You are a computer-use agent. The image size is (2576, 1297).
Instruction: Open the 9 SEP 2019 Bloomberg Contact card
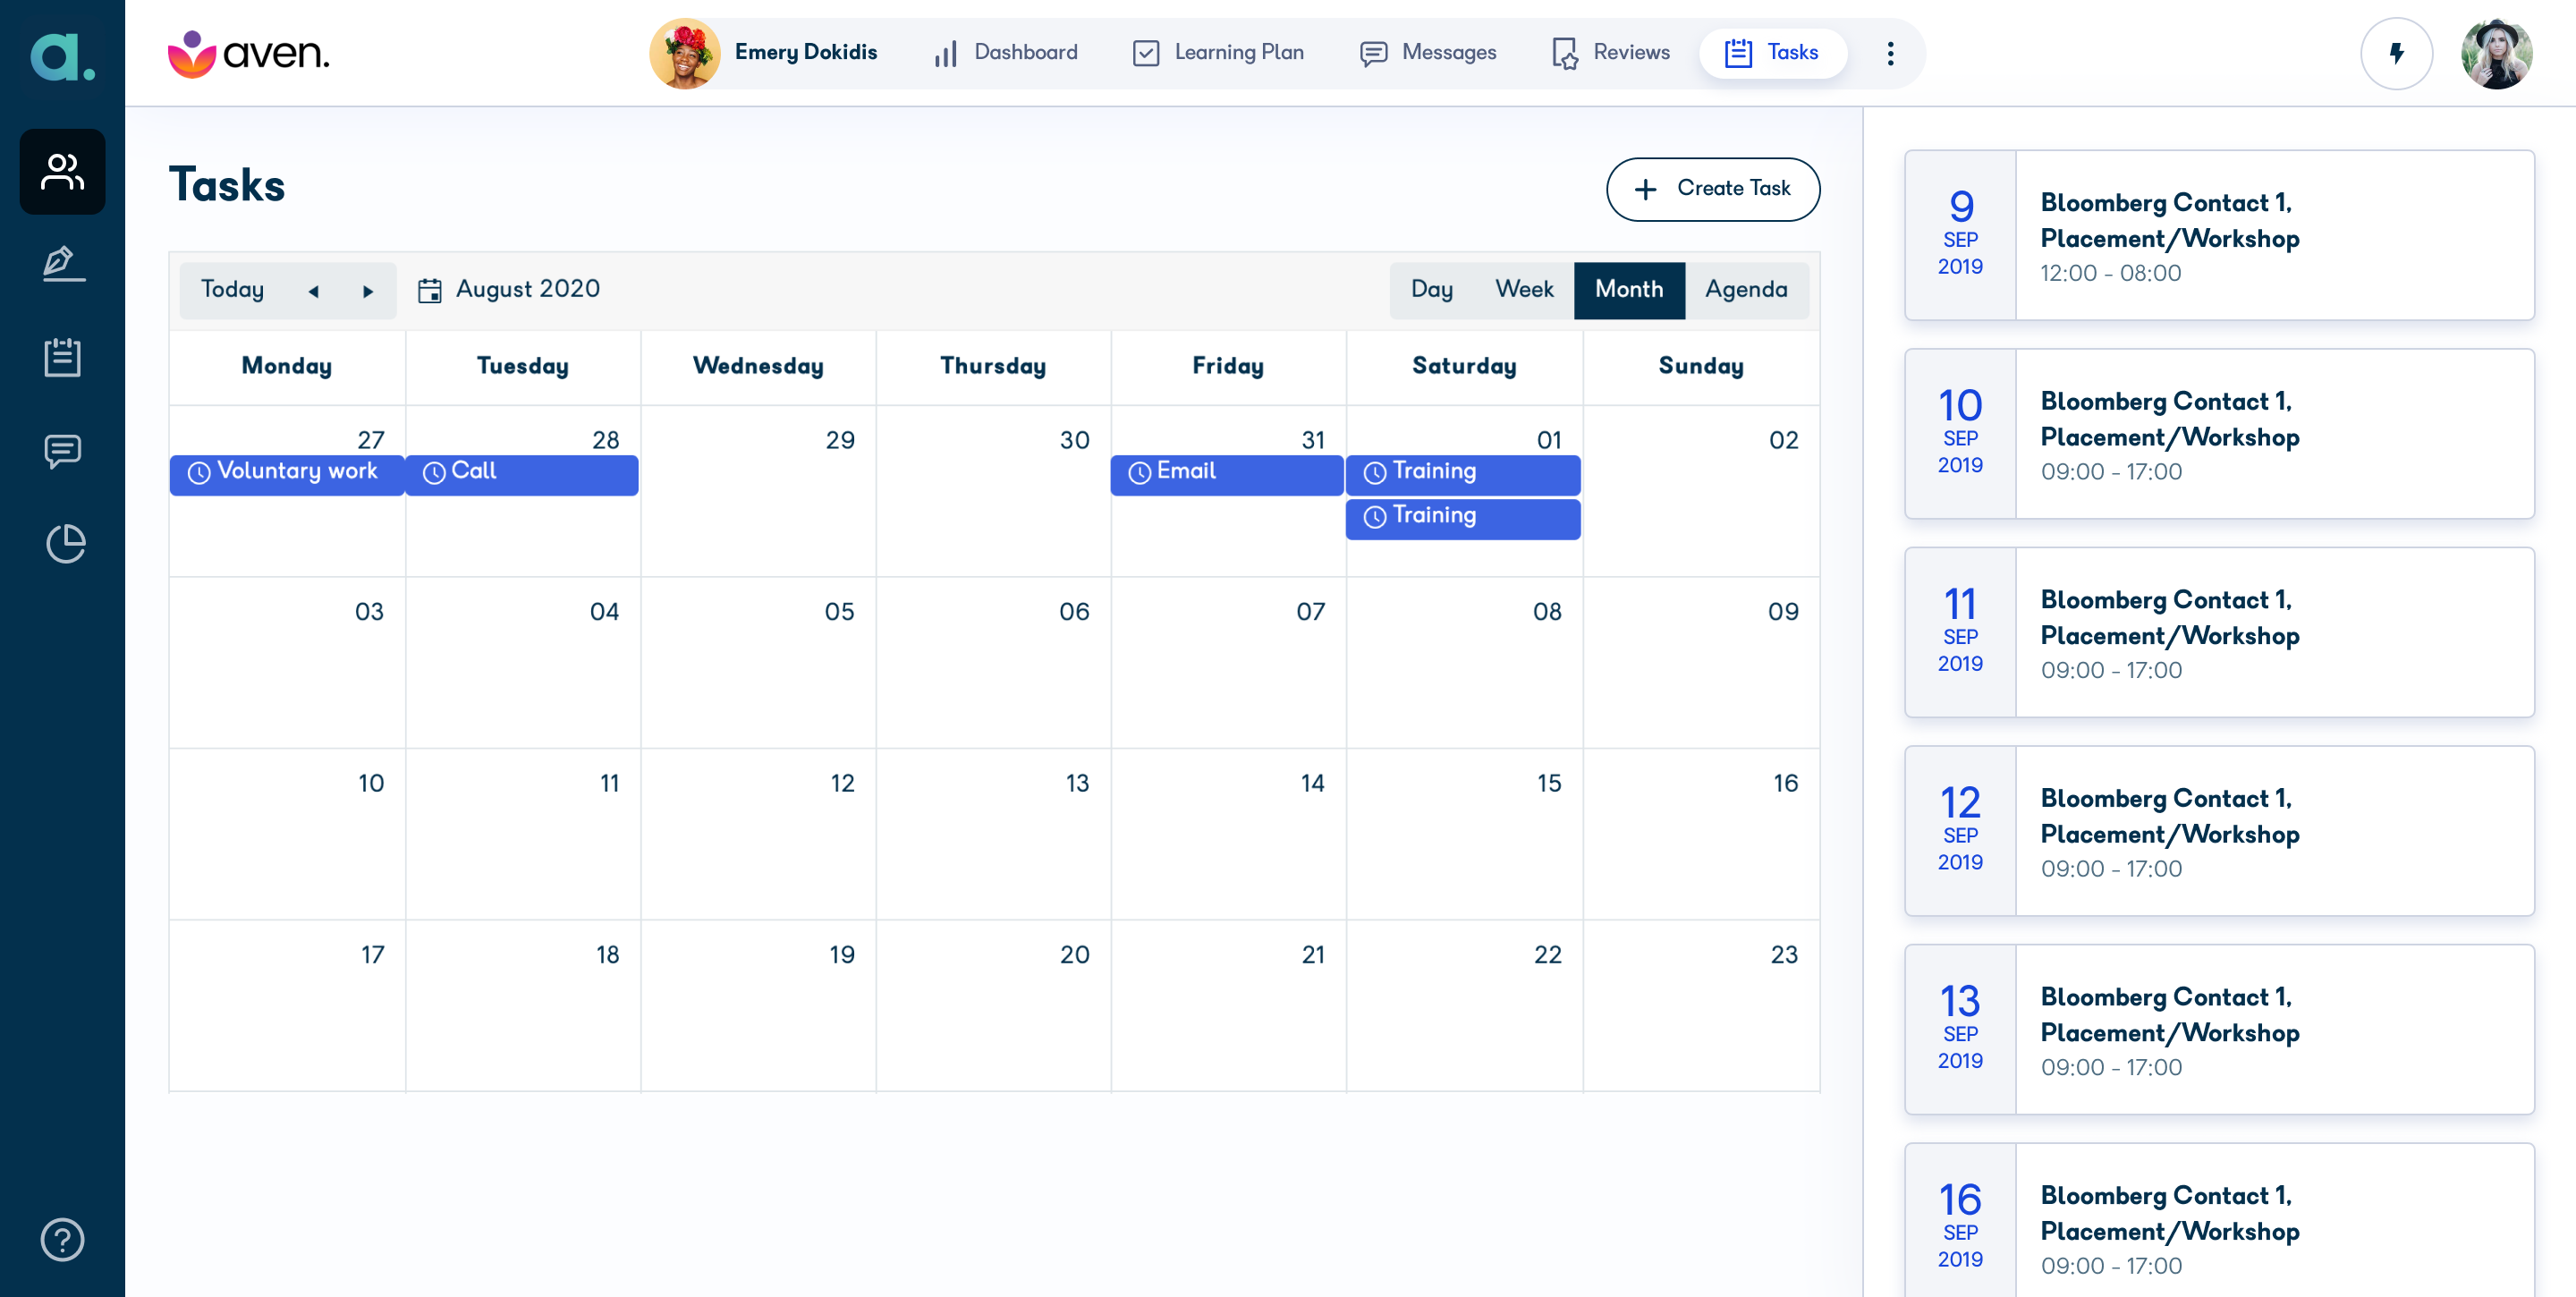[x=2219, y=235]
